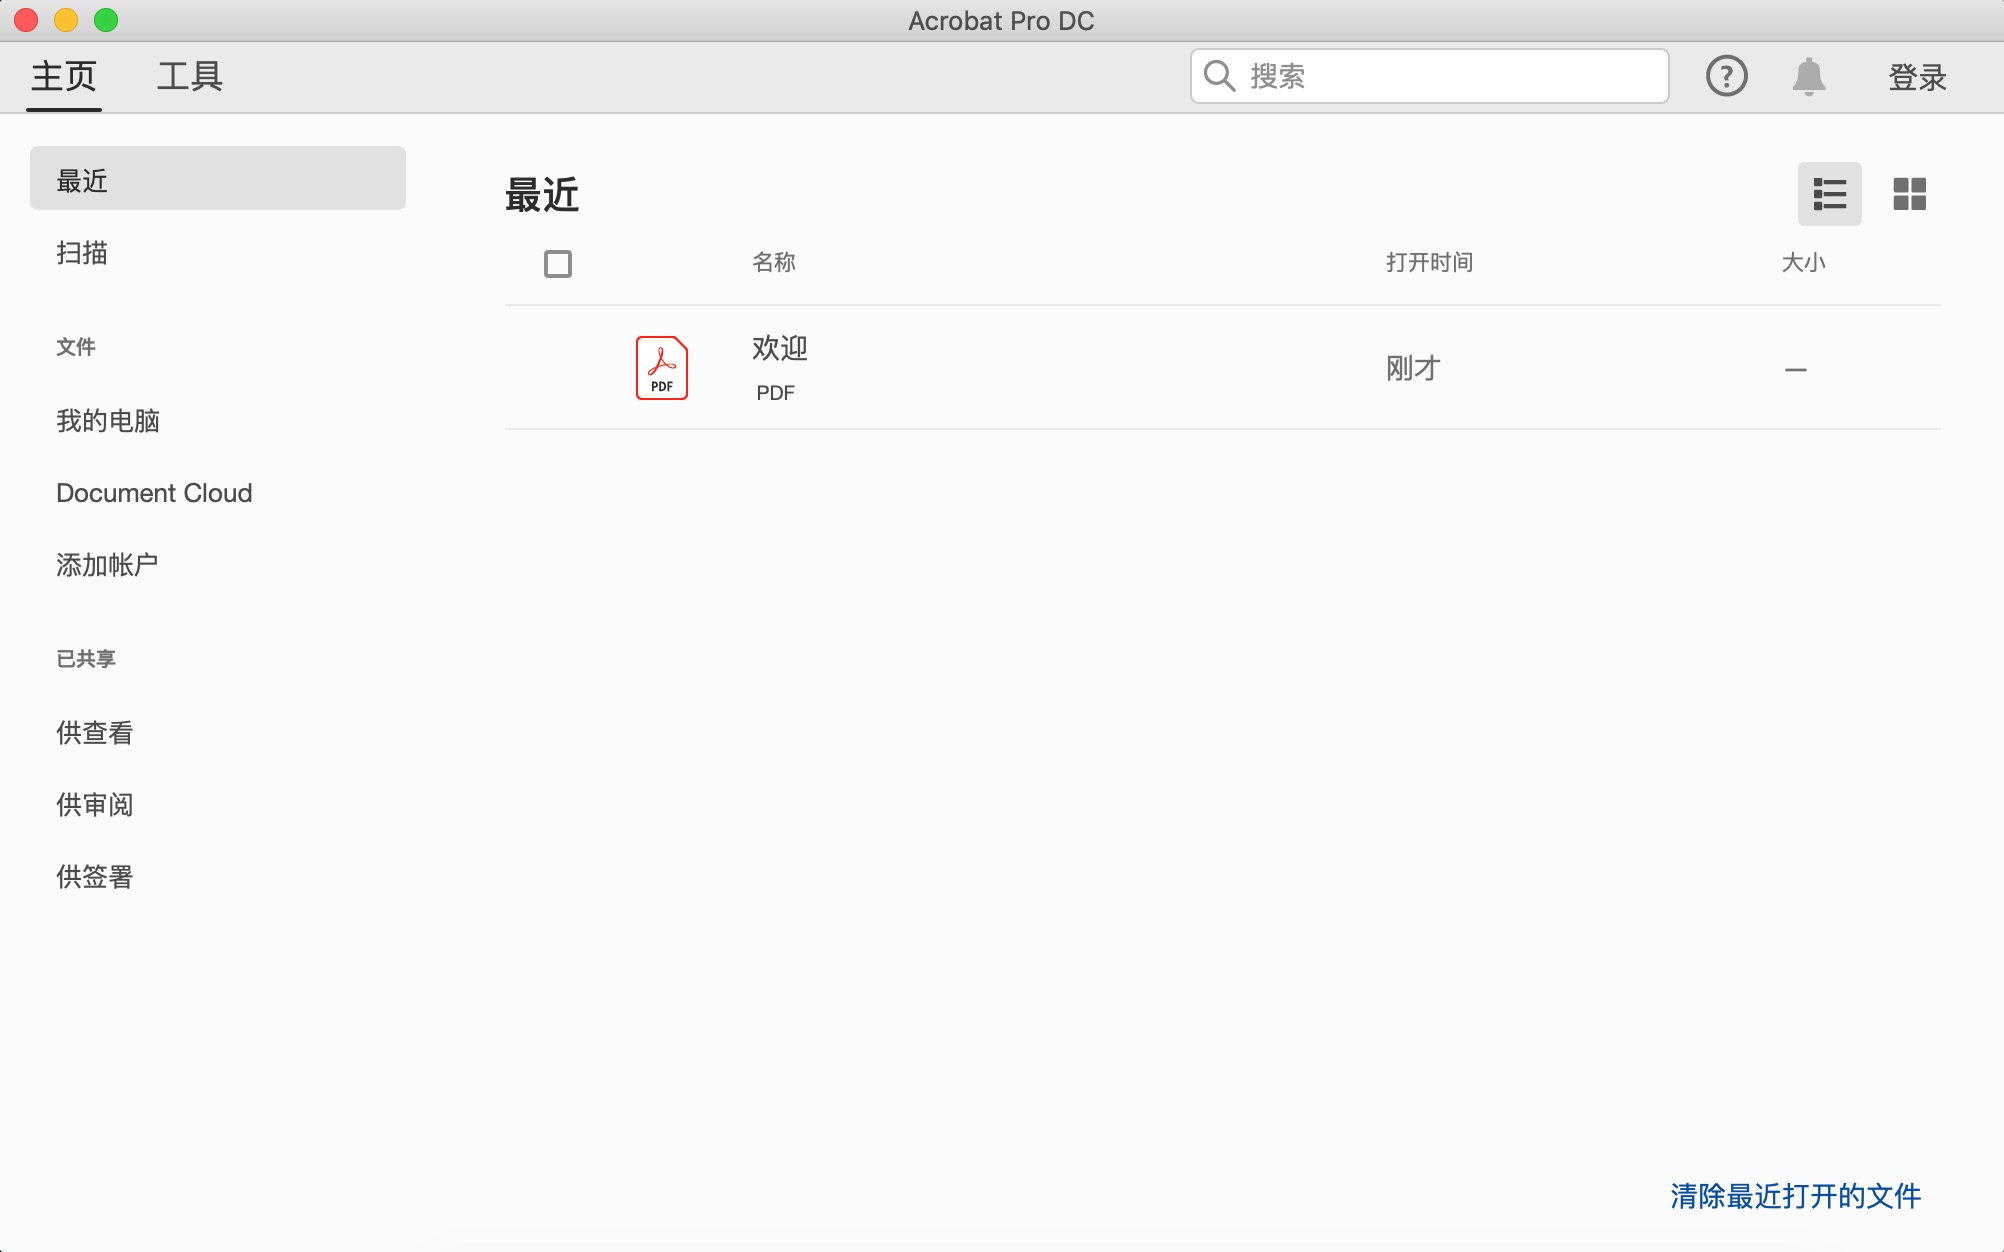This screenshot has width=2004, height=1252.
Task: Sort by 打开时间 column header
Action: [1429, 262]
